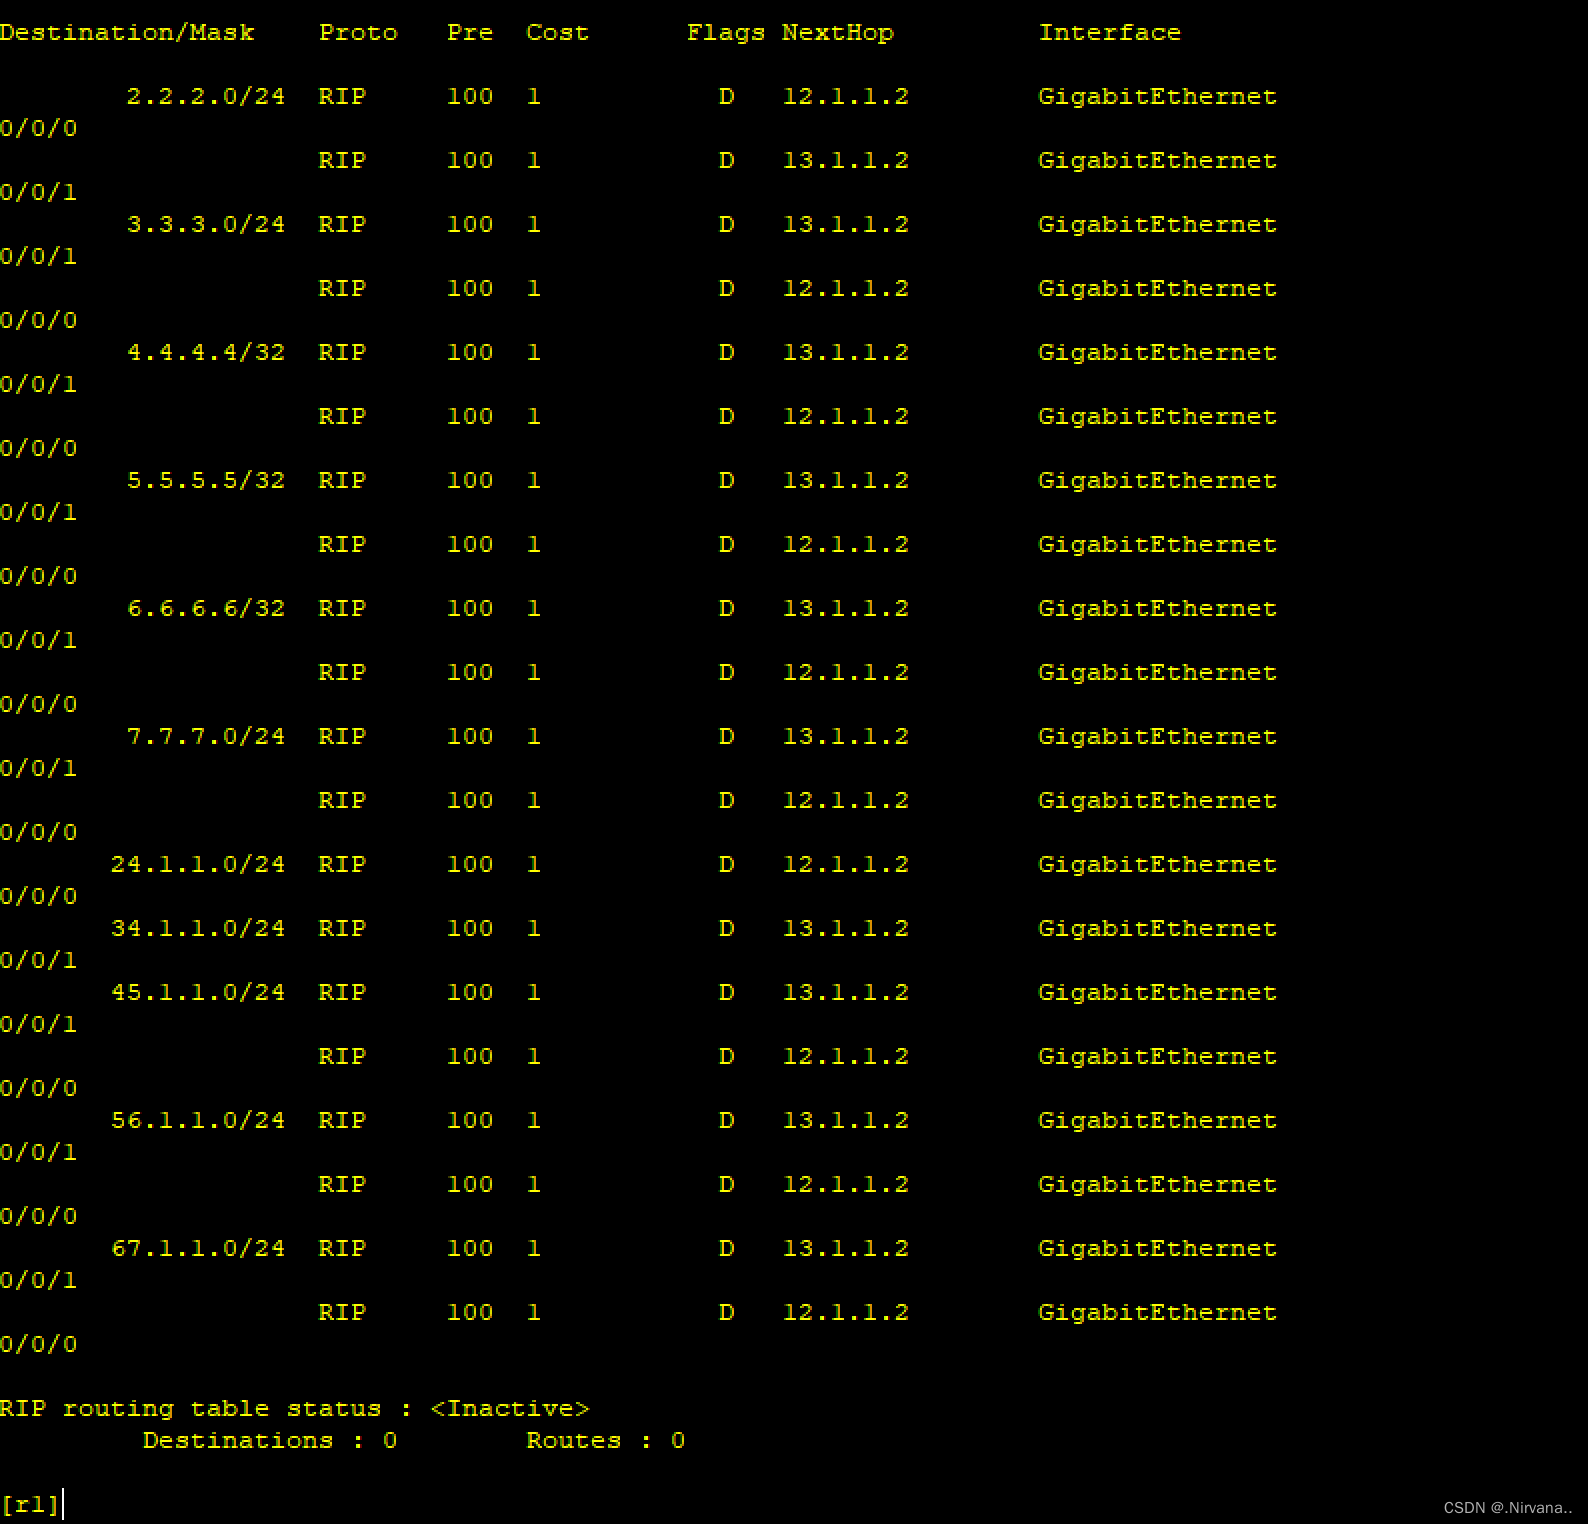Click the 'RIP routing table status' line
The image size is (1588, 1524).
pos(295,1409)
